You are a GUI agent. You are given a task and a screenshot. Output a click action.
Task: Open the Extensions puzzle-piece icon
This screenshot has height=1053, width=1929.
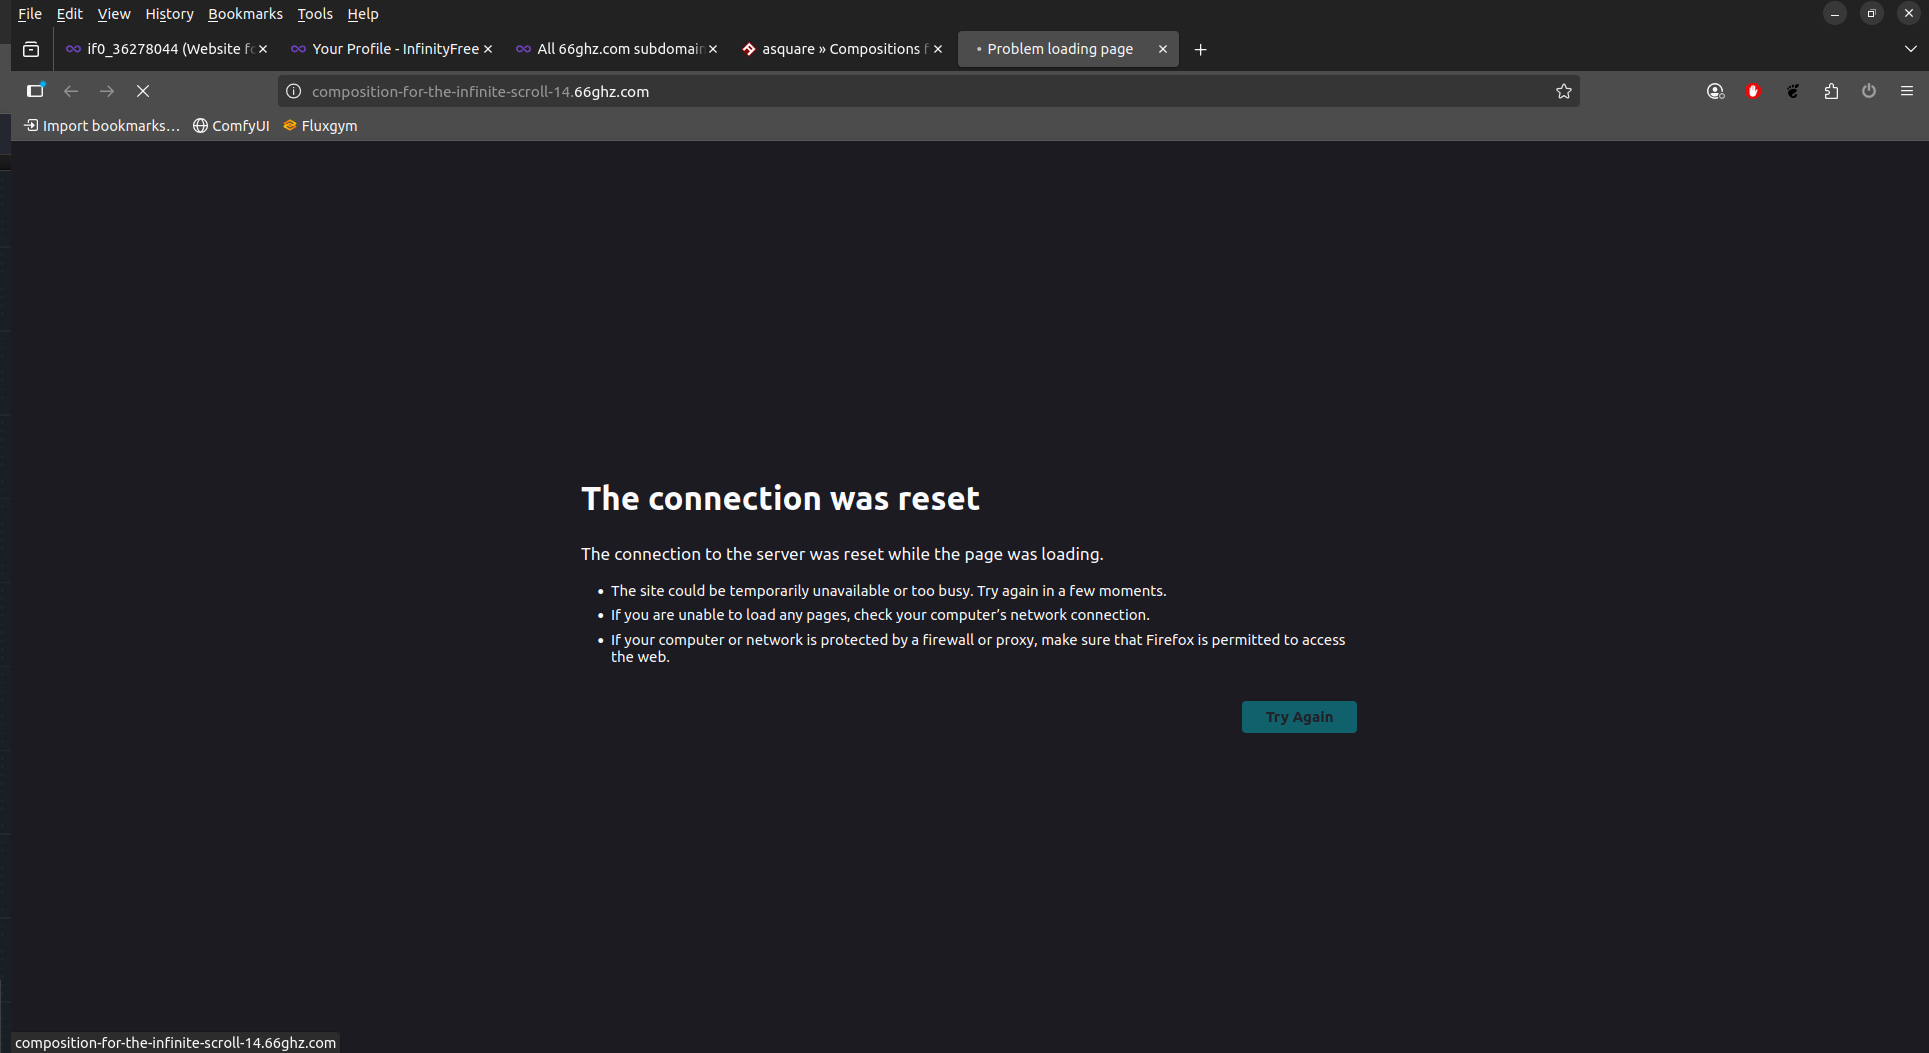pos(1831,91)
